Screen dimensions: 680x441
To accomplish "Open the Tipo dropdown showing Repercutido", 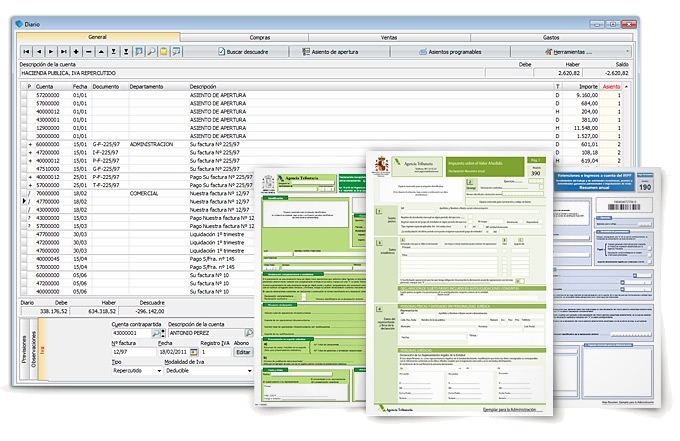I will point(161,370).
